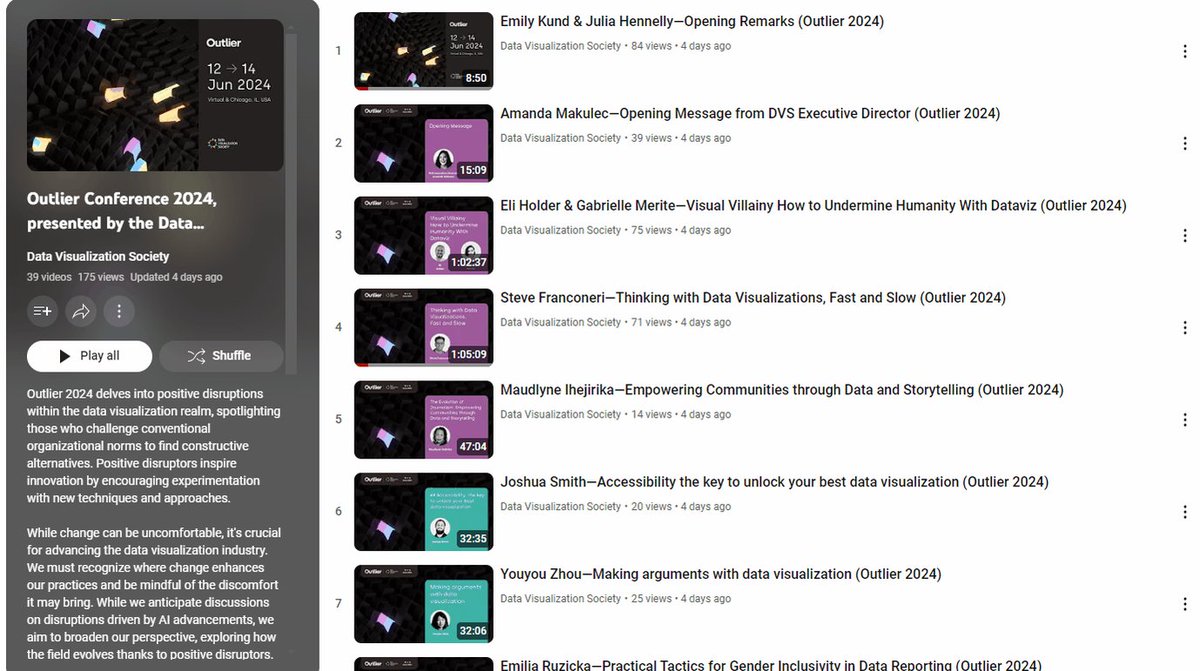Open Eli Holder & Gabrielle Merite video title
This screenshot has height=671, width=1200.
[x=813, y=205]
